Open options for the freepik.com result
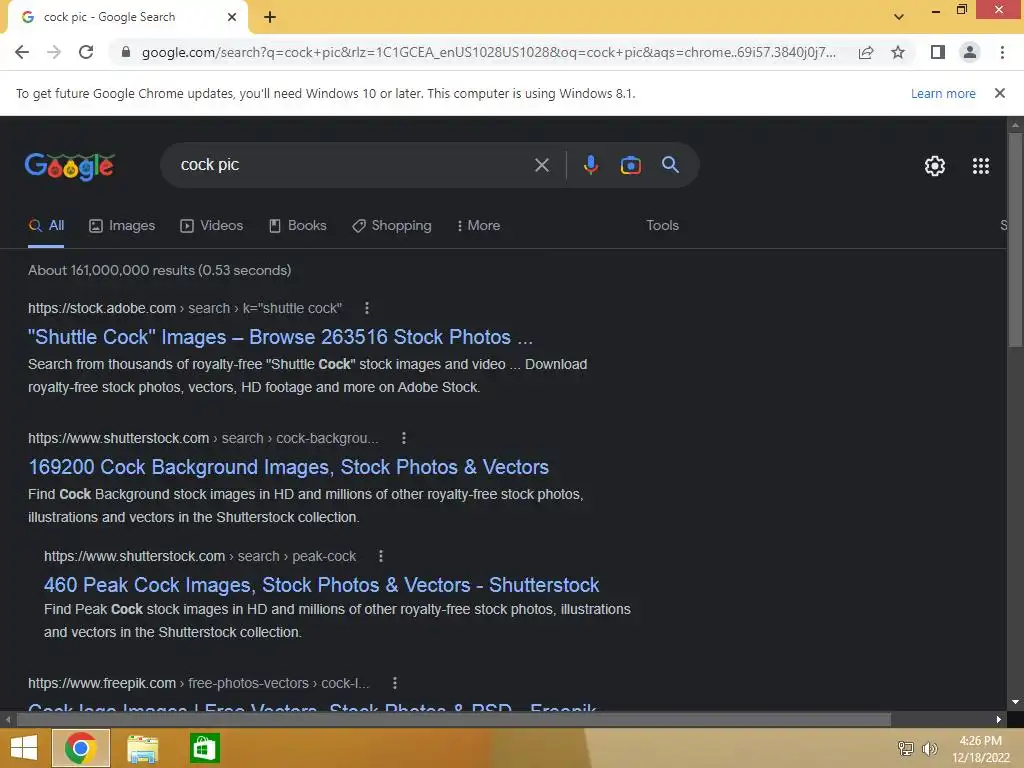 (x=394, y=683)
